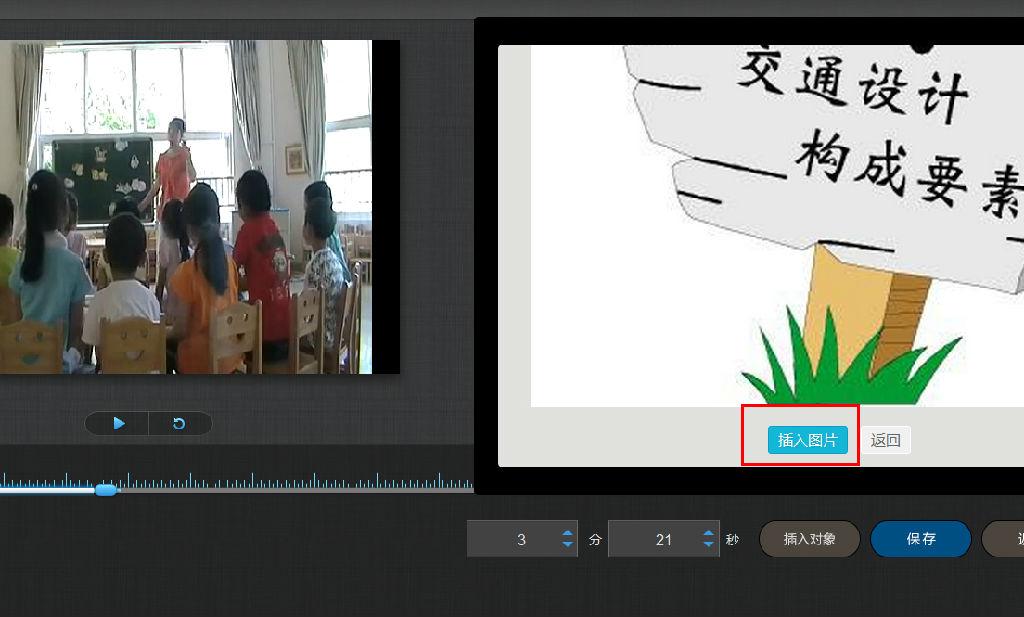Click the minutes input field showing 3
The image size is (1024, 617).
click(522, 539)
